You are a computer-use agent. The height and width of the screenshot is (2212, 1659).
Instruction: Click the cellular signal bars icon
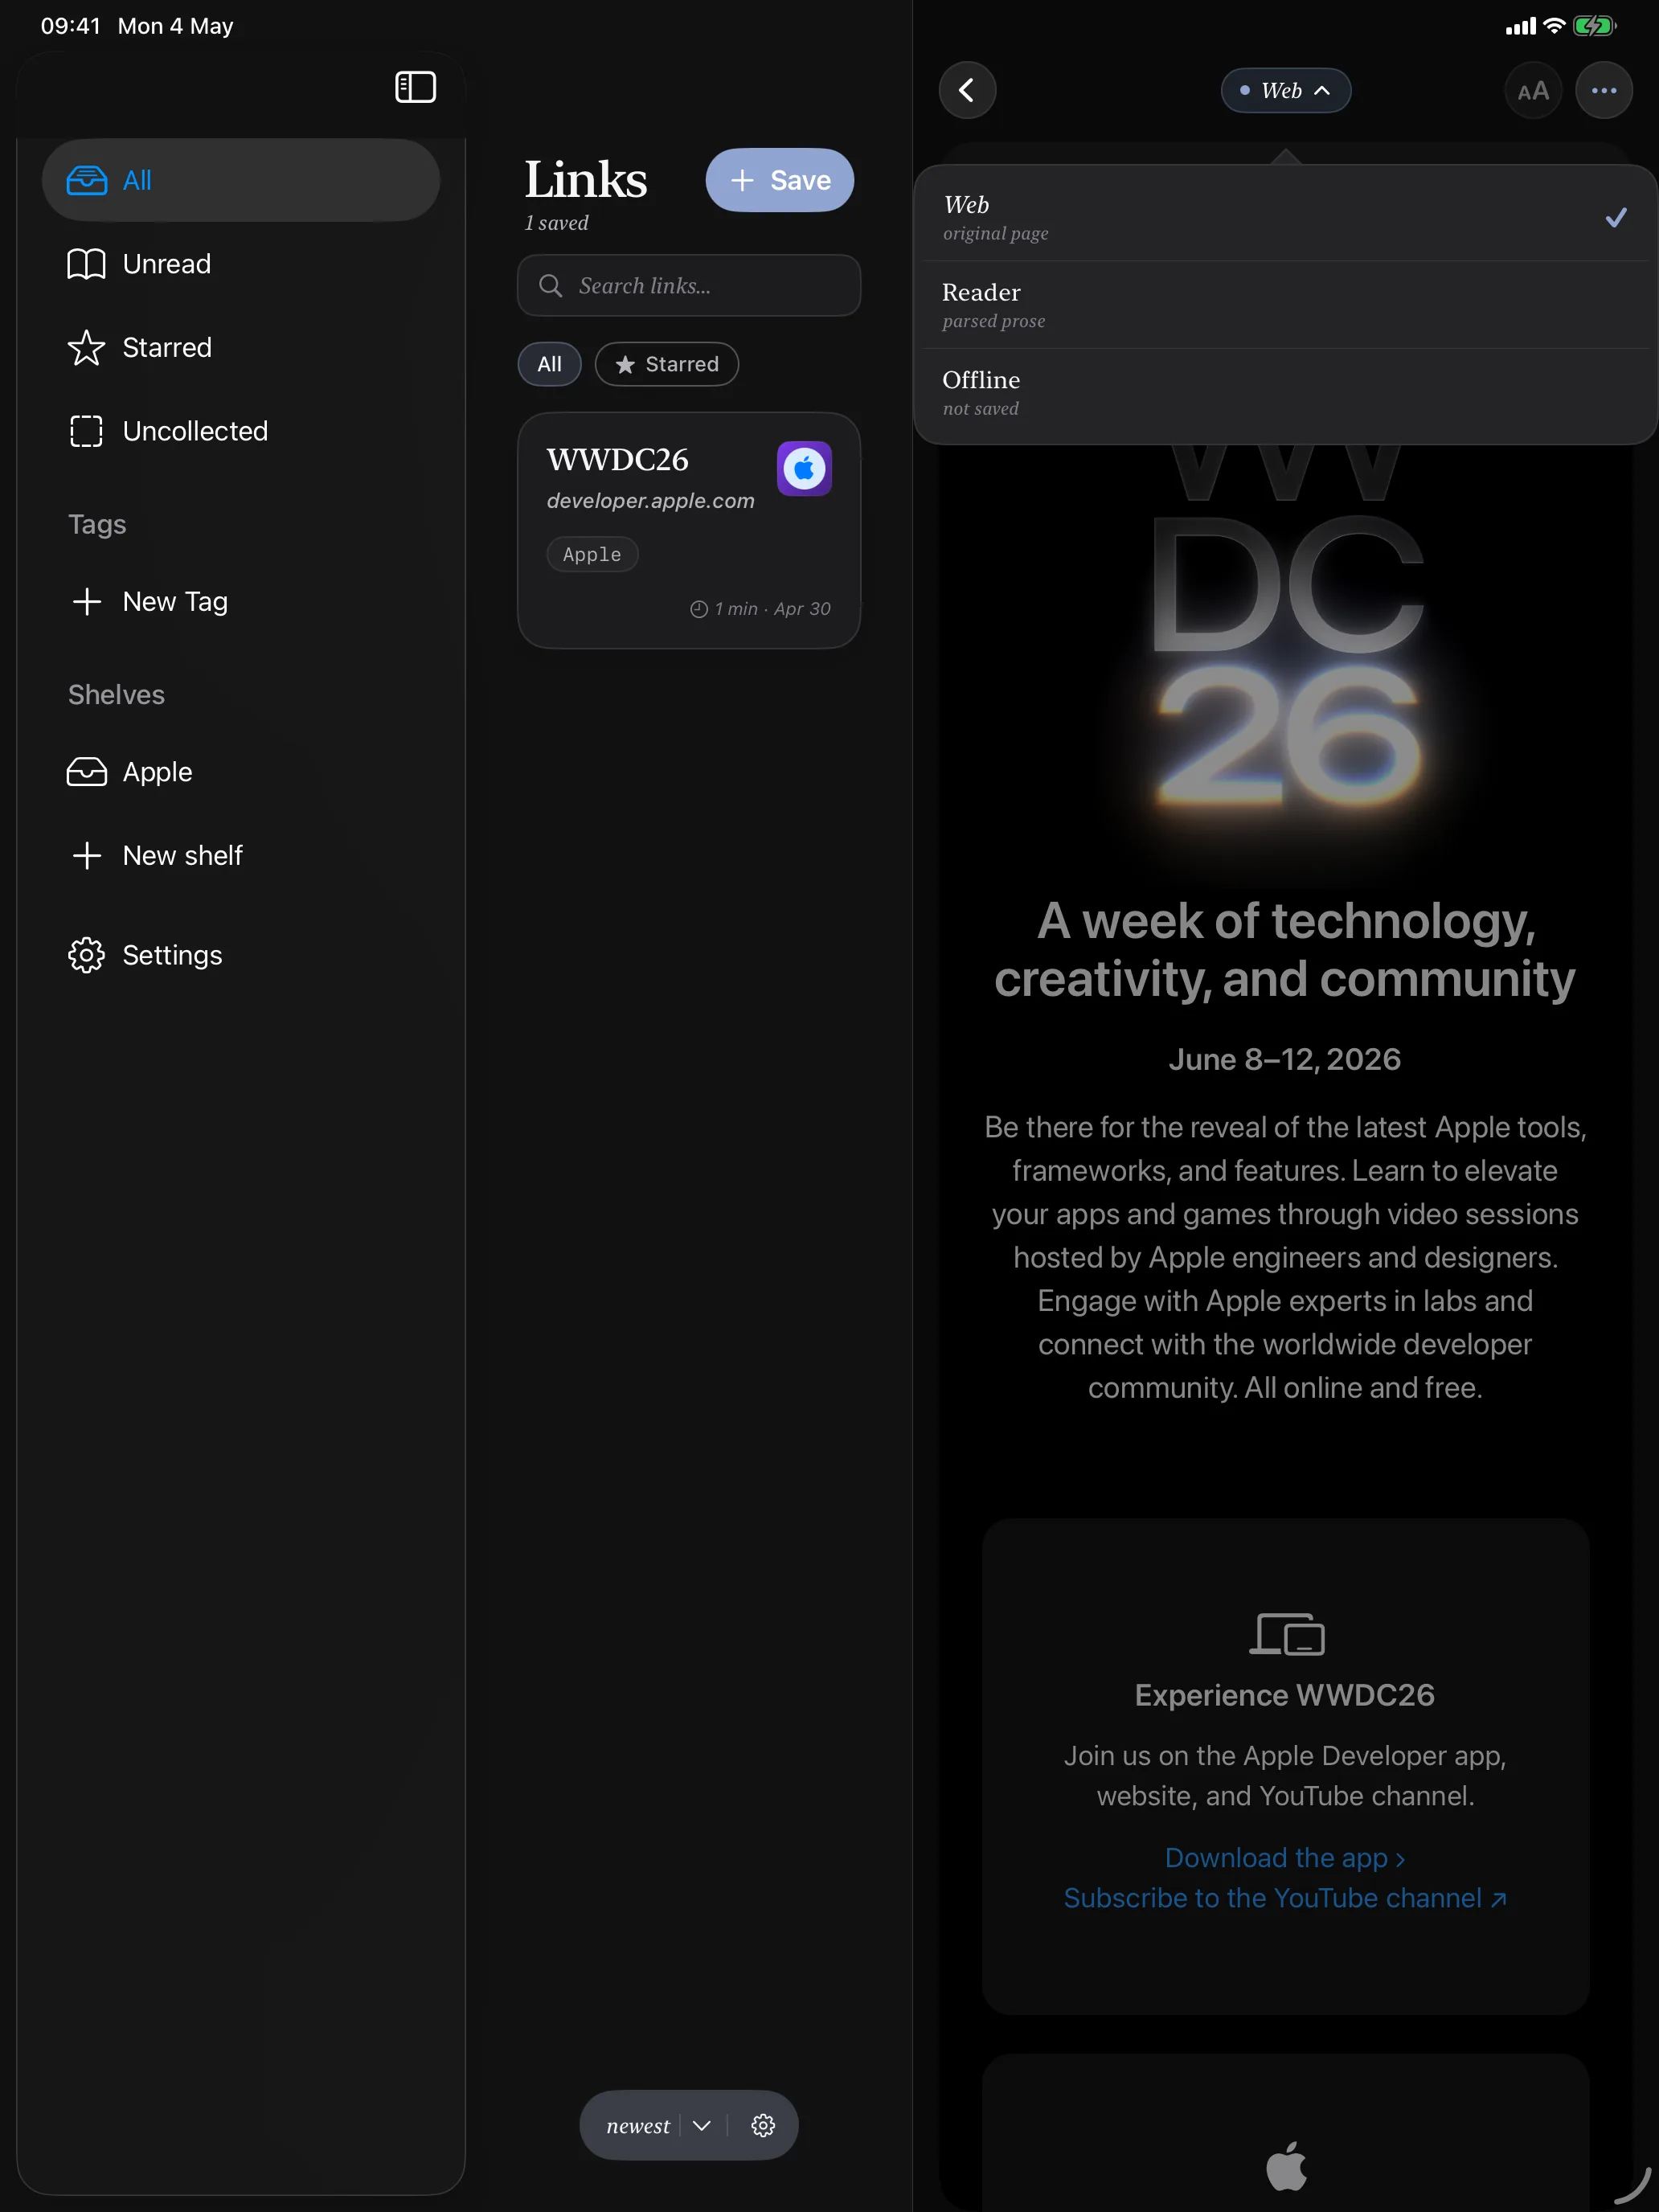[x=1521, y=27]
